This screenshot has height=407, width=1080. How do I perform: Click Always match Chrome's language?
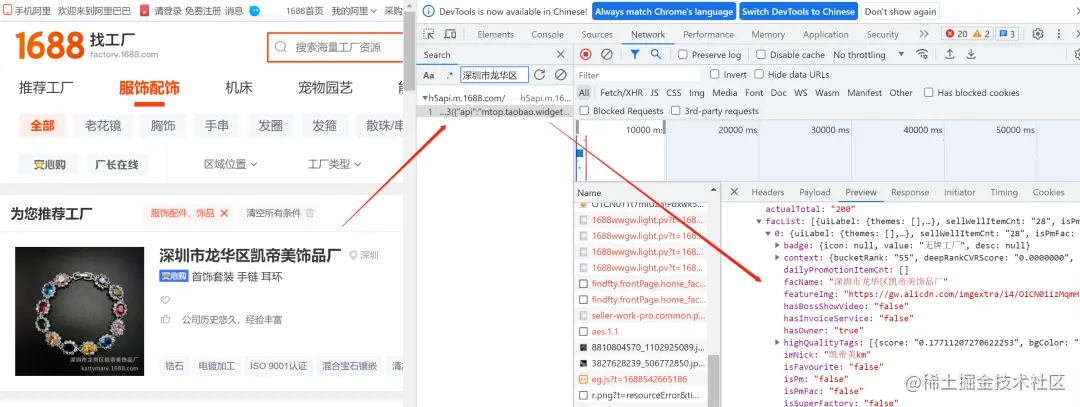(664, 12)
